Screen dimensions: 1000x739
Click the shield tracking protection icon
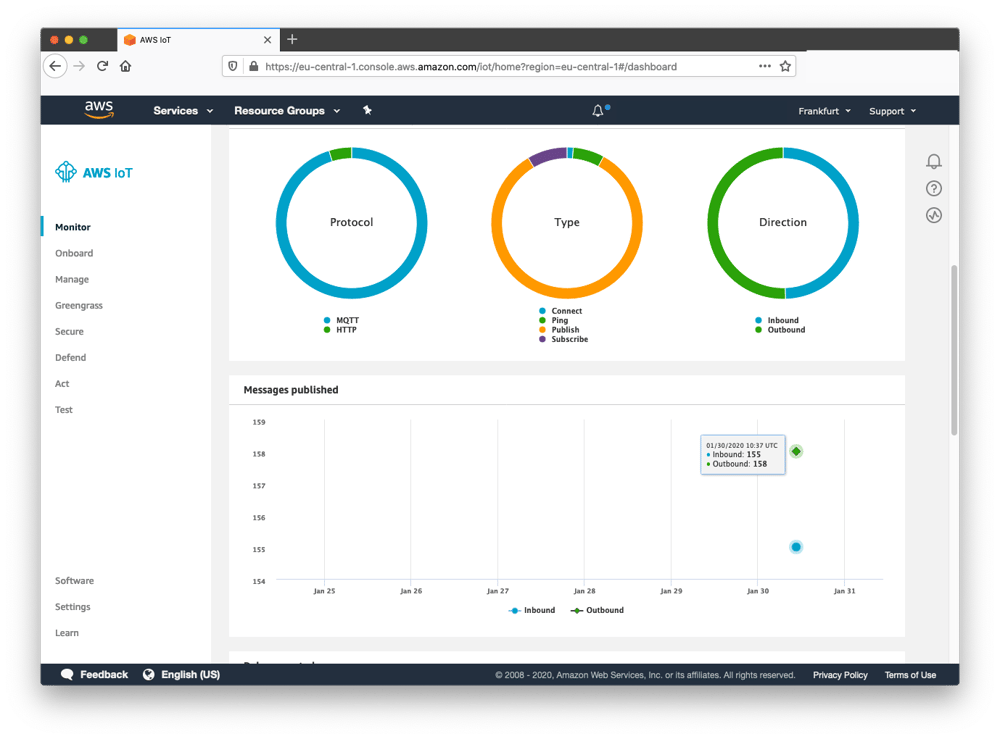point(233,66)
